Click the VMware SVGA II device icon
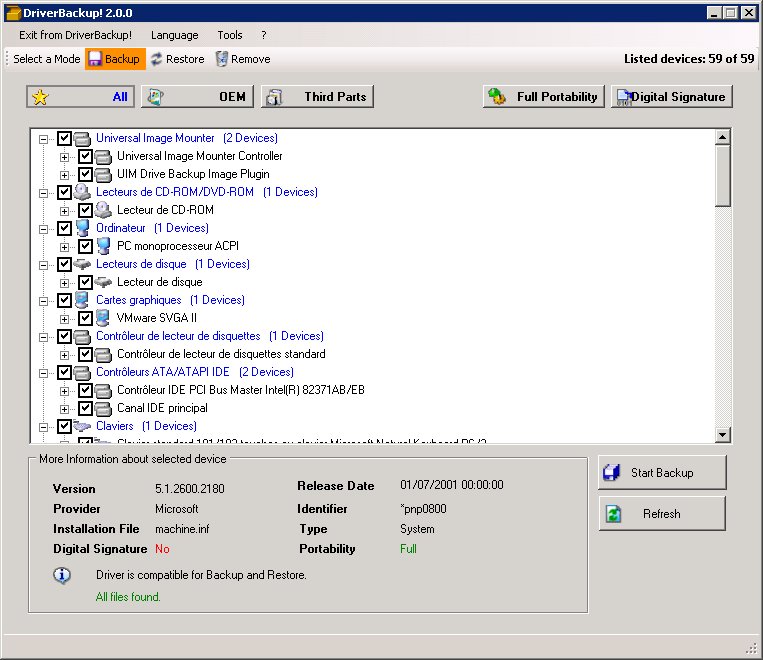The height and width of the screenshot is (660, 763). 103,318
